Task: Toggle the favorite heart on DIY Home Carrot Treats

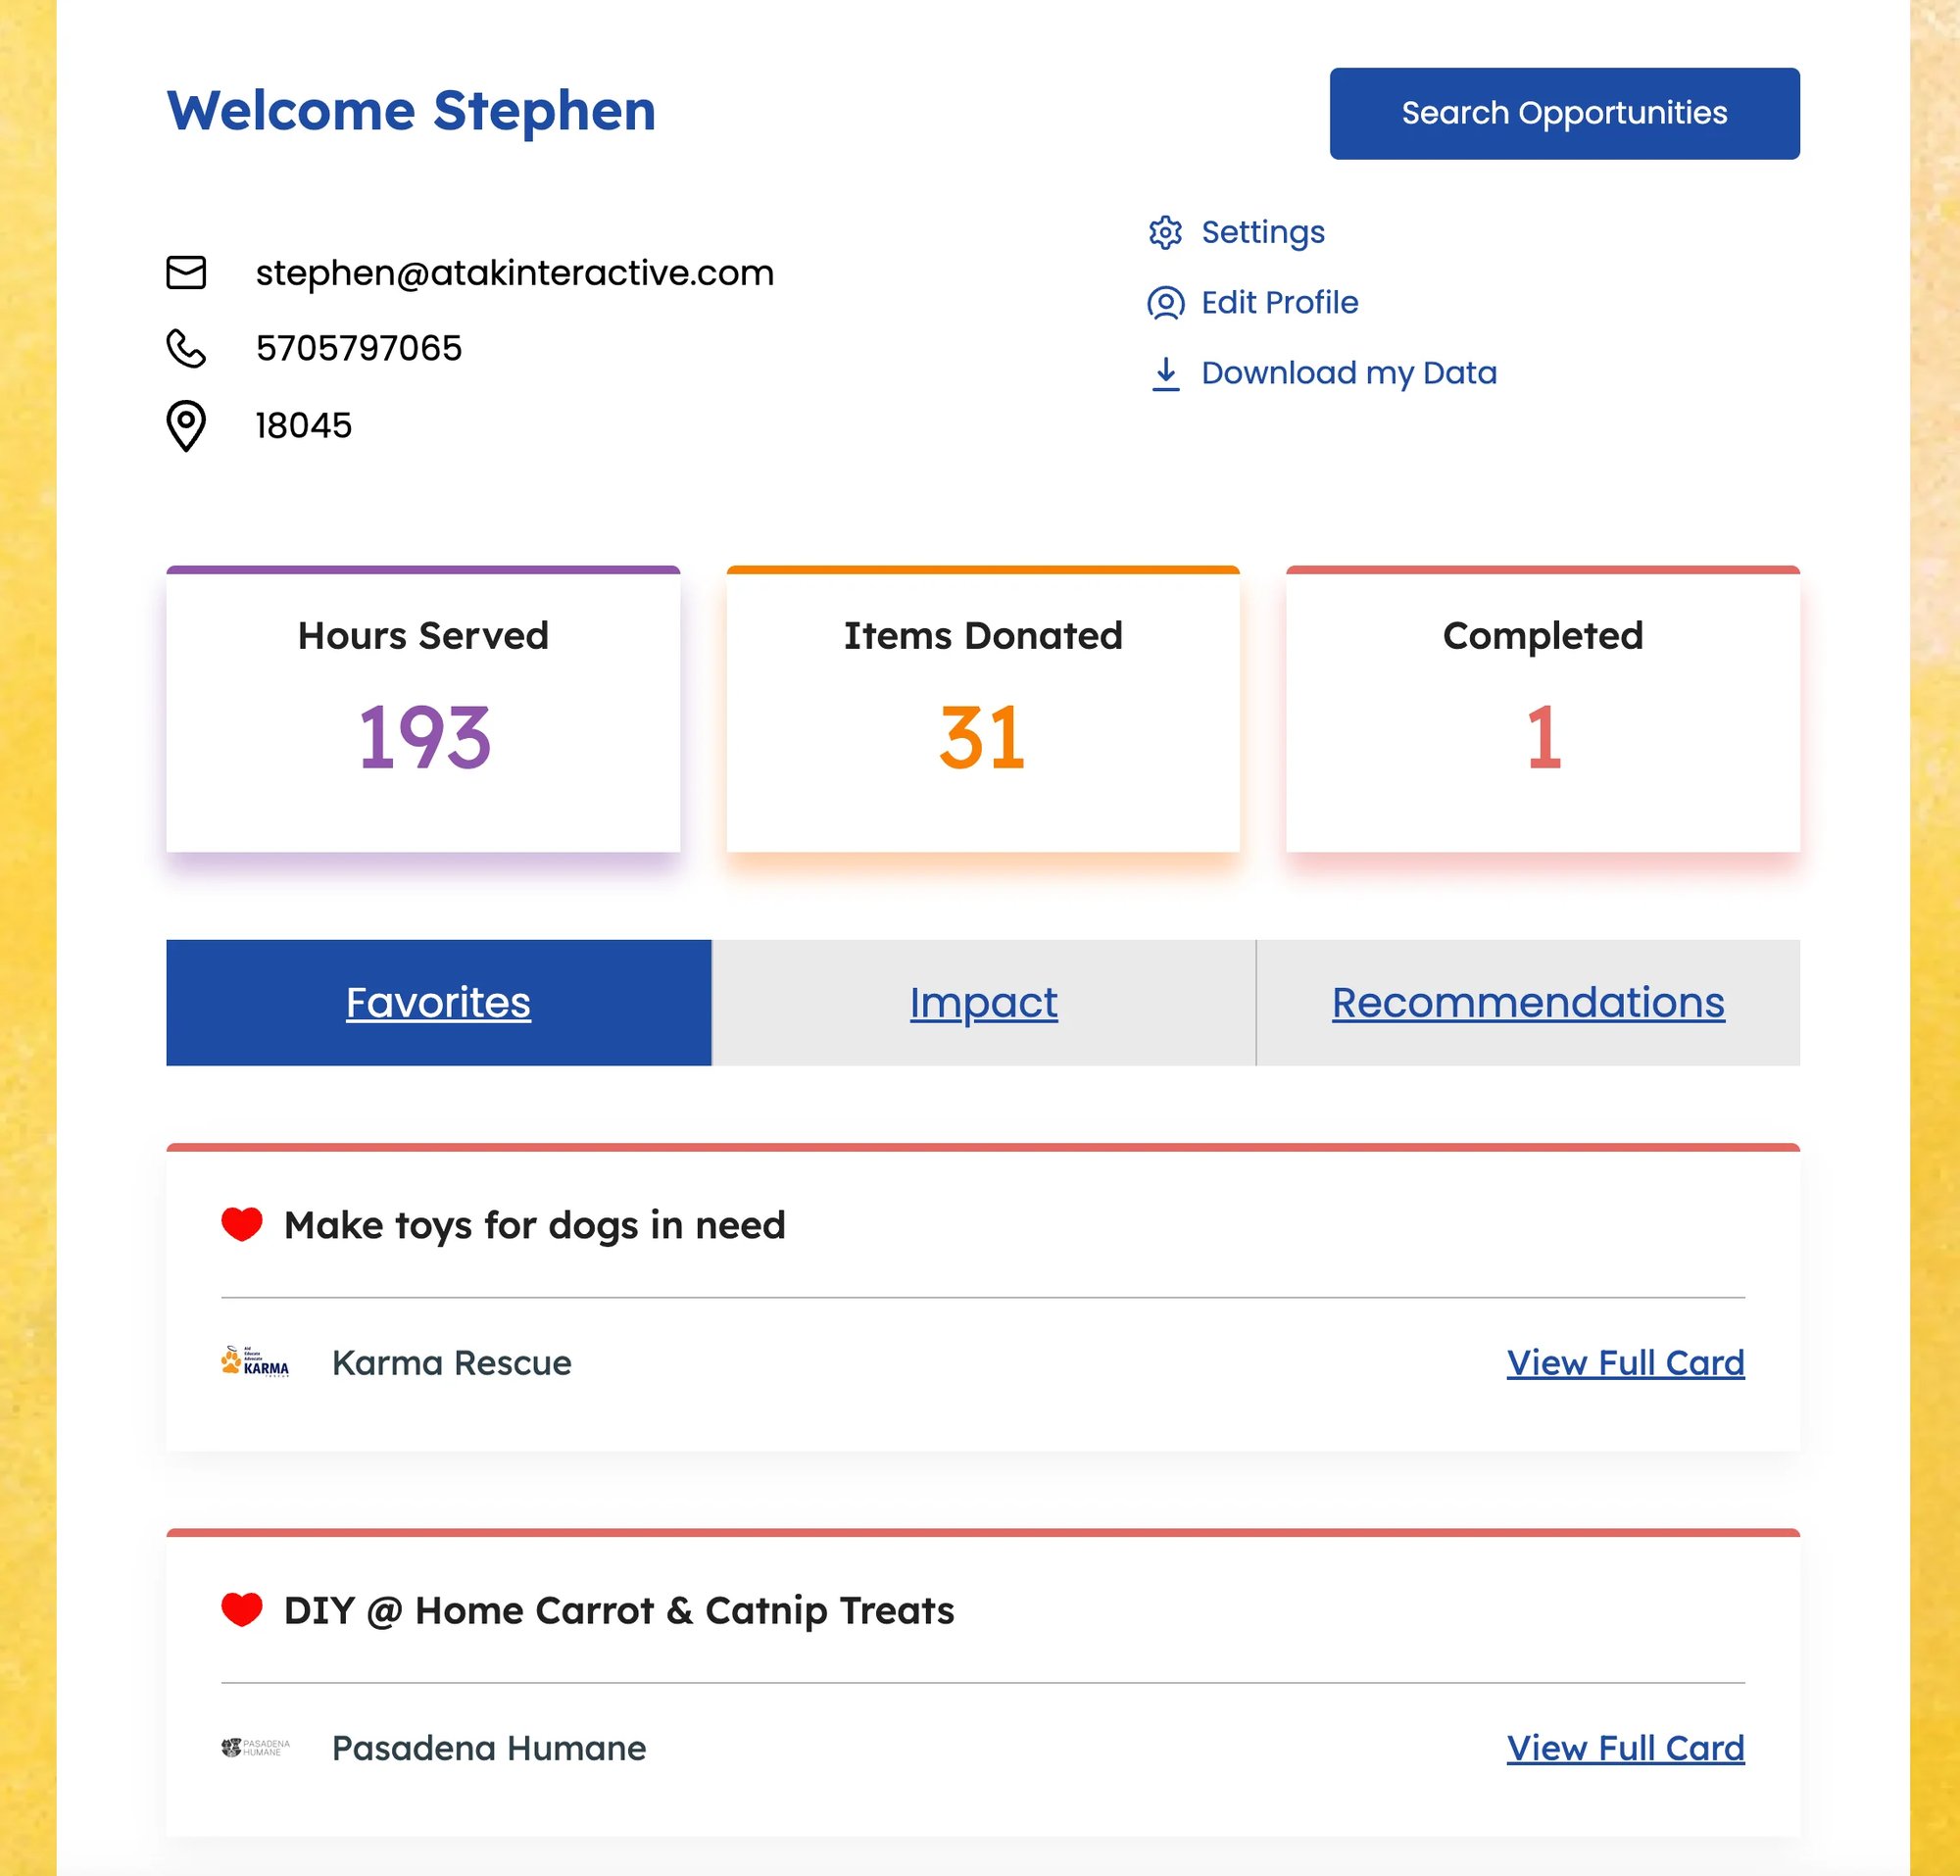Action: click(x=243, y=1610)
